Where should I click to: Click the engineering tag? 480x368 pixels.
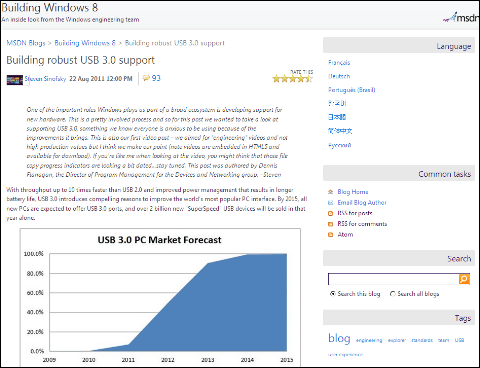[369, 340]
